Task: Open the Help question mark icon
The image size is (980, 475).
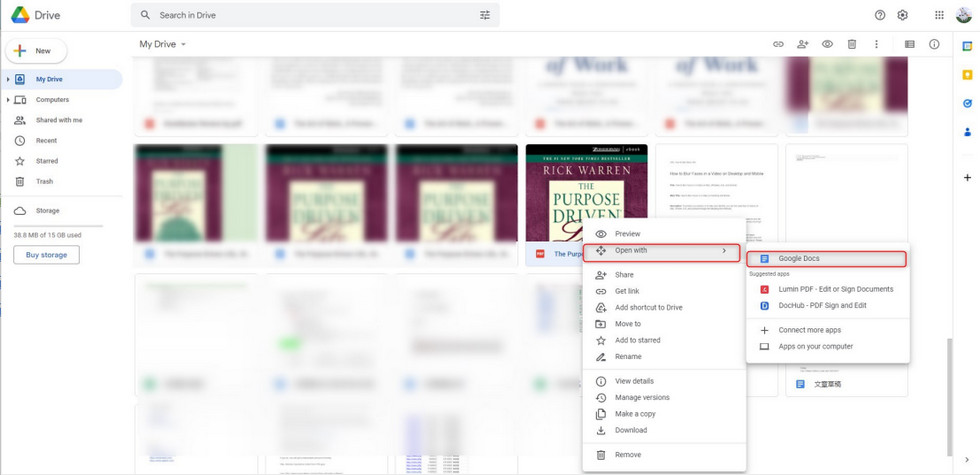Action: (880, 15)
